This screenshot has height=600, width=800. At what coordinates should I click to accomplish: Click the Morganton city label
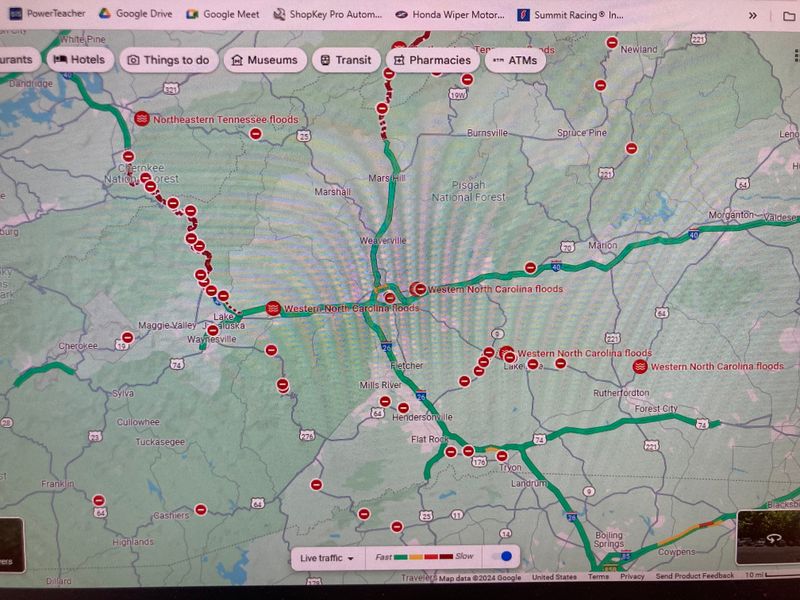pyautogui.click(x=731, y=215)
